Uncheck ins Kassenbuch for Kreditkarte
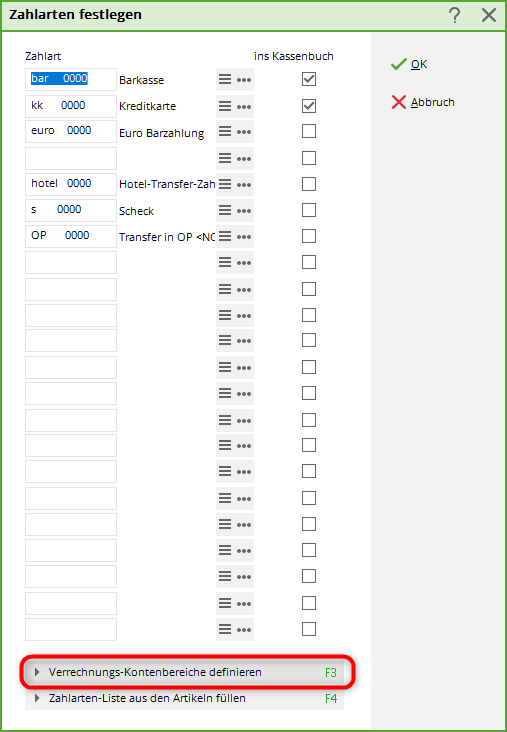 (x=309, y=106)
